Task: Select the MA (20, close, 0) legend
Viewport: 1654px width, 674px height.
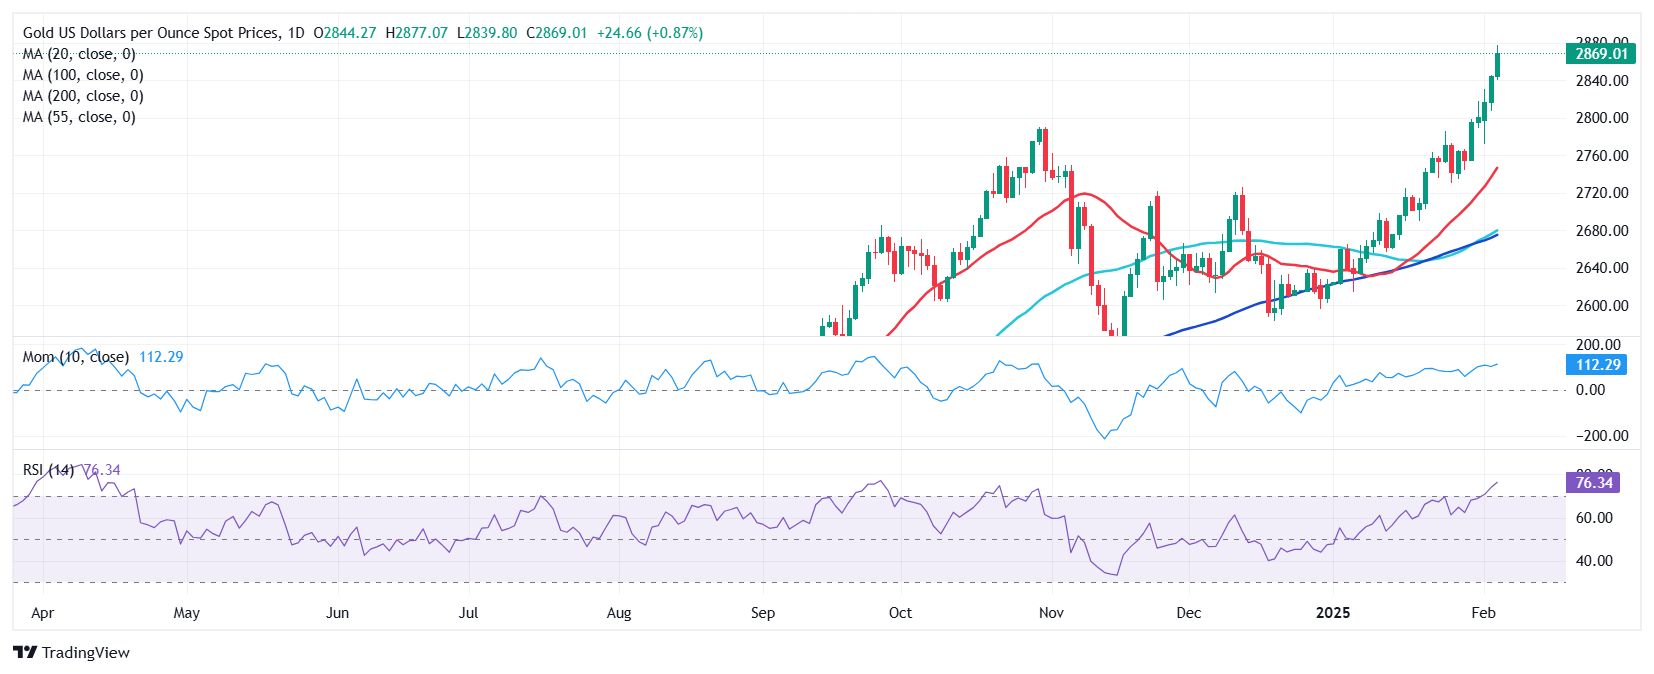Action: coord(79,54)
